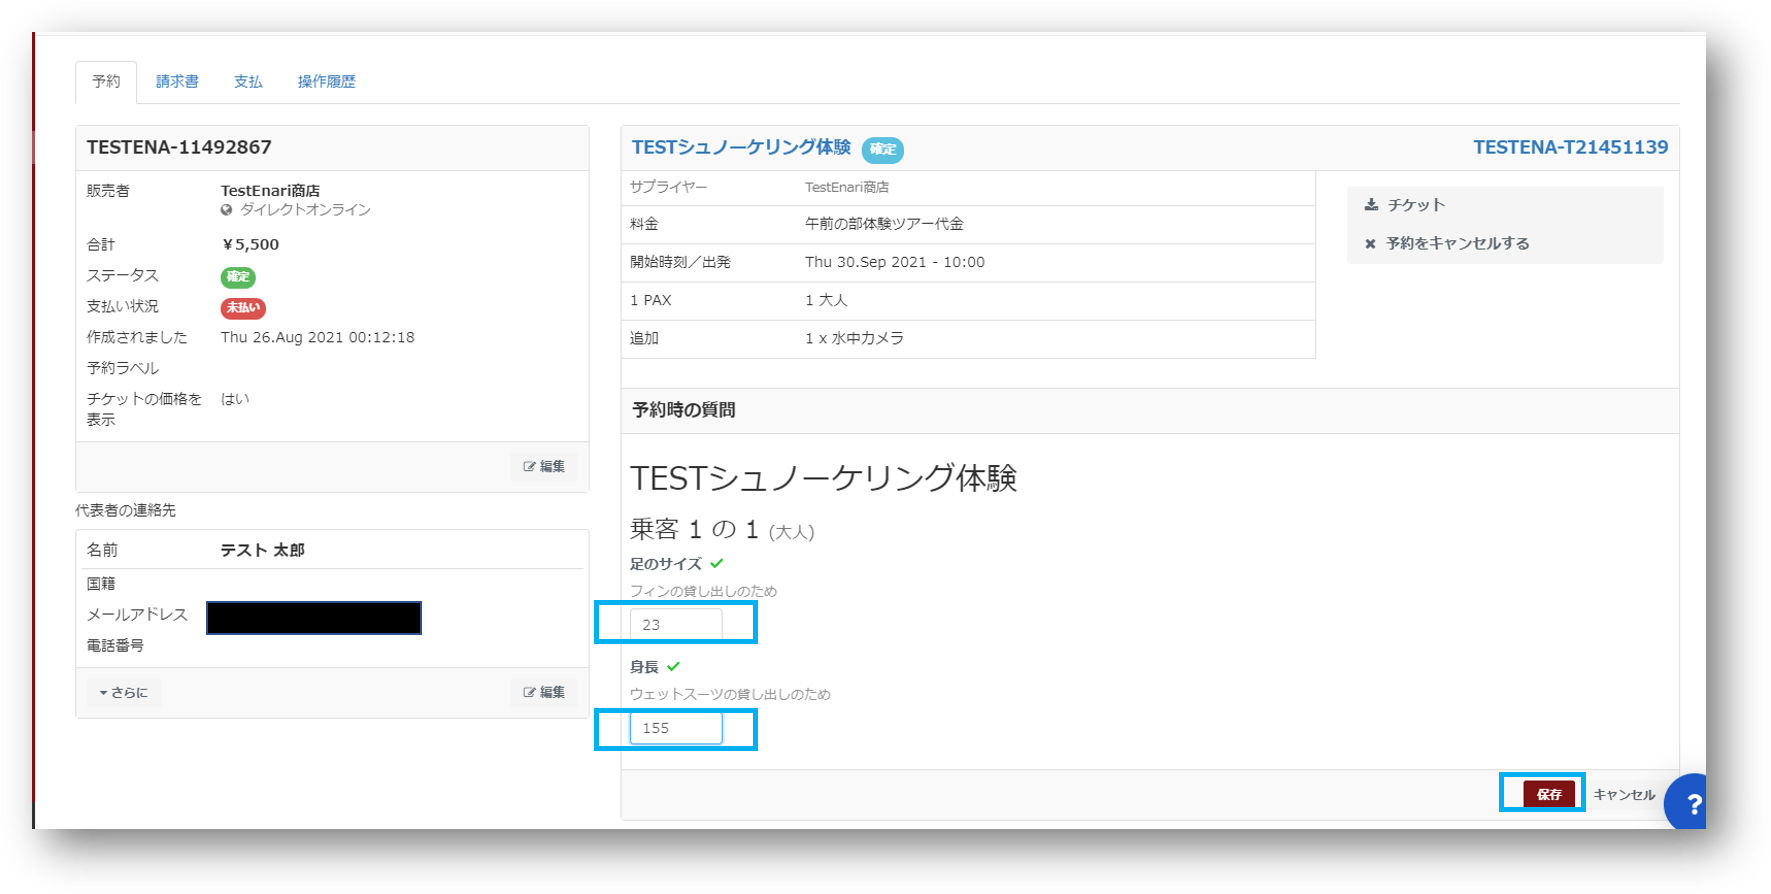
Task: Click the globe icon beside ダイレクトオンライン
Action: click(227, 210)
